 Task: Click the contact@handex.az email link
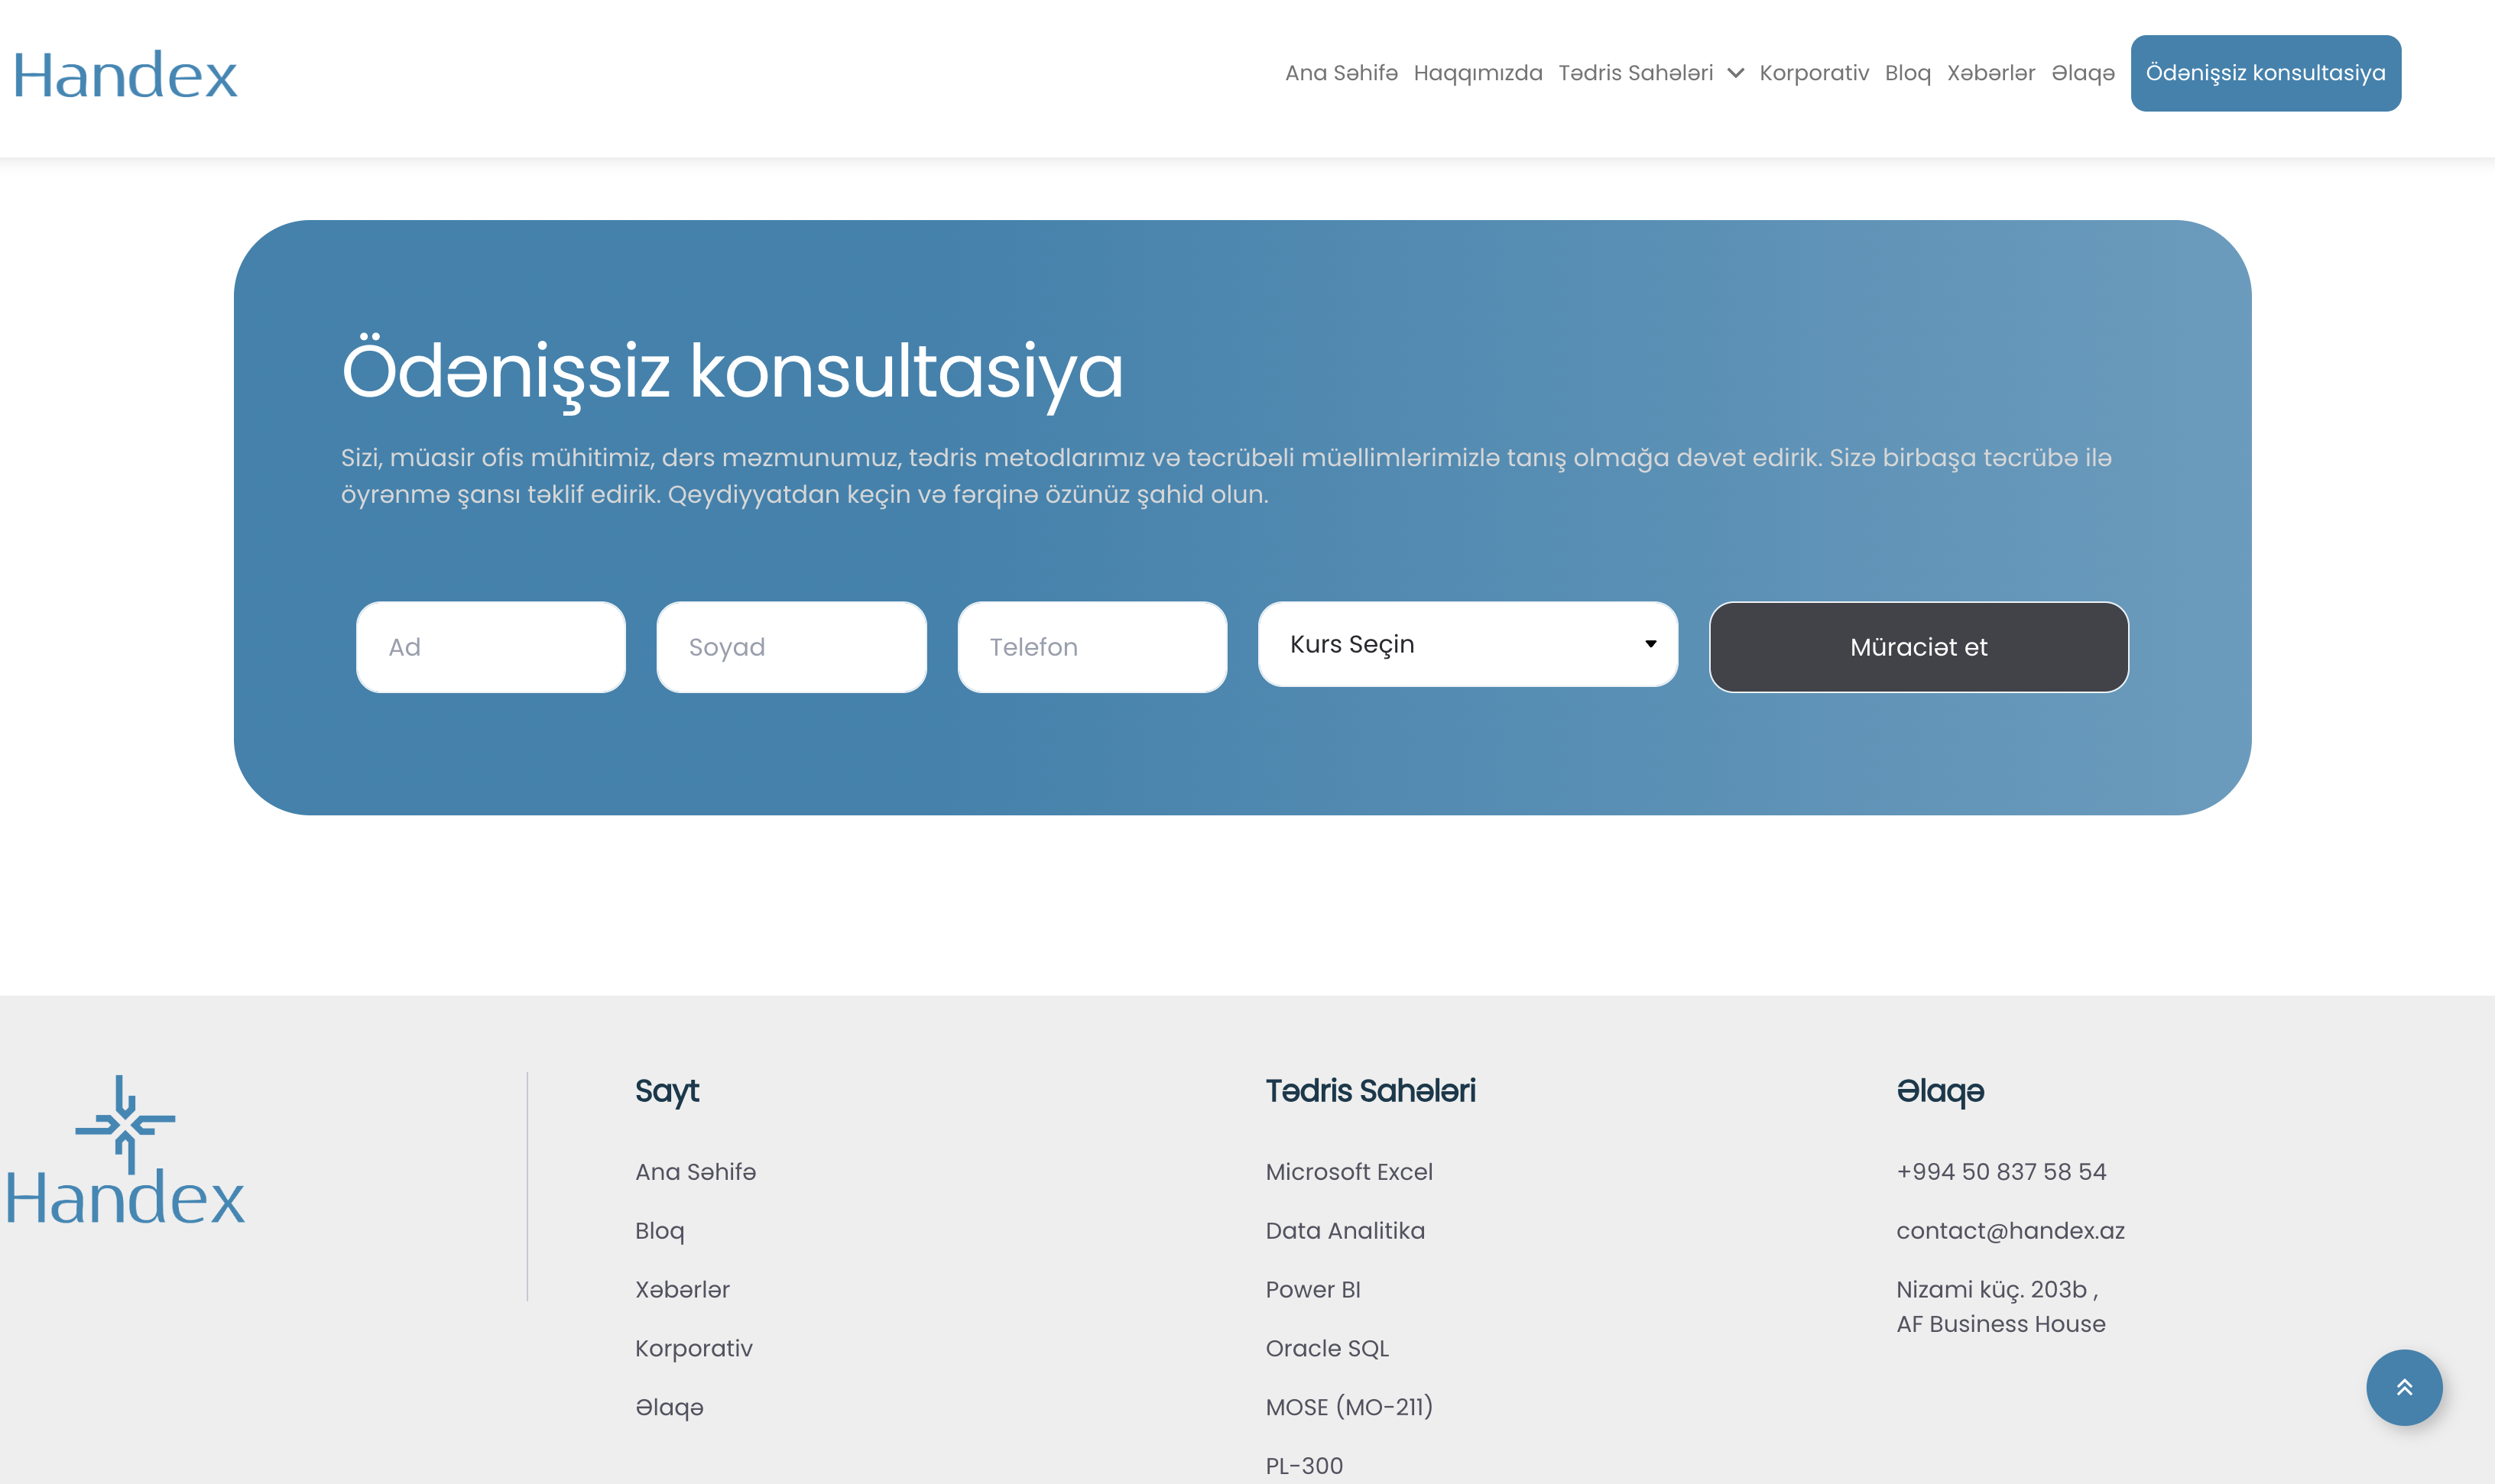(x=2009, y=1230)
